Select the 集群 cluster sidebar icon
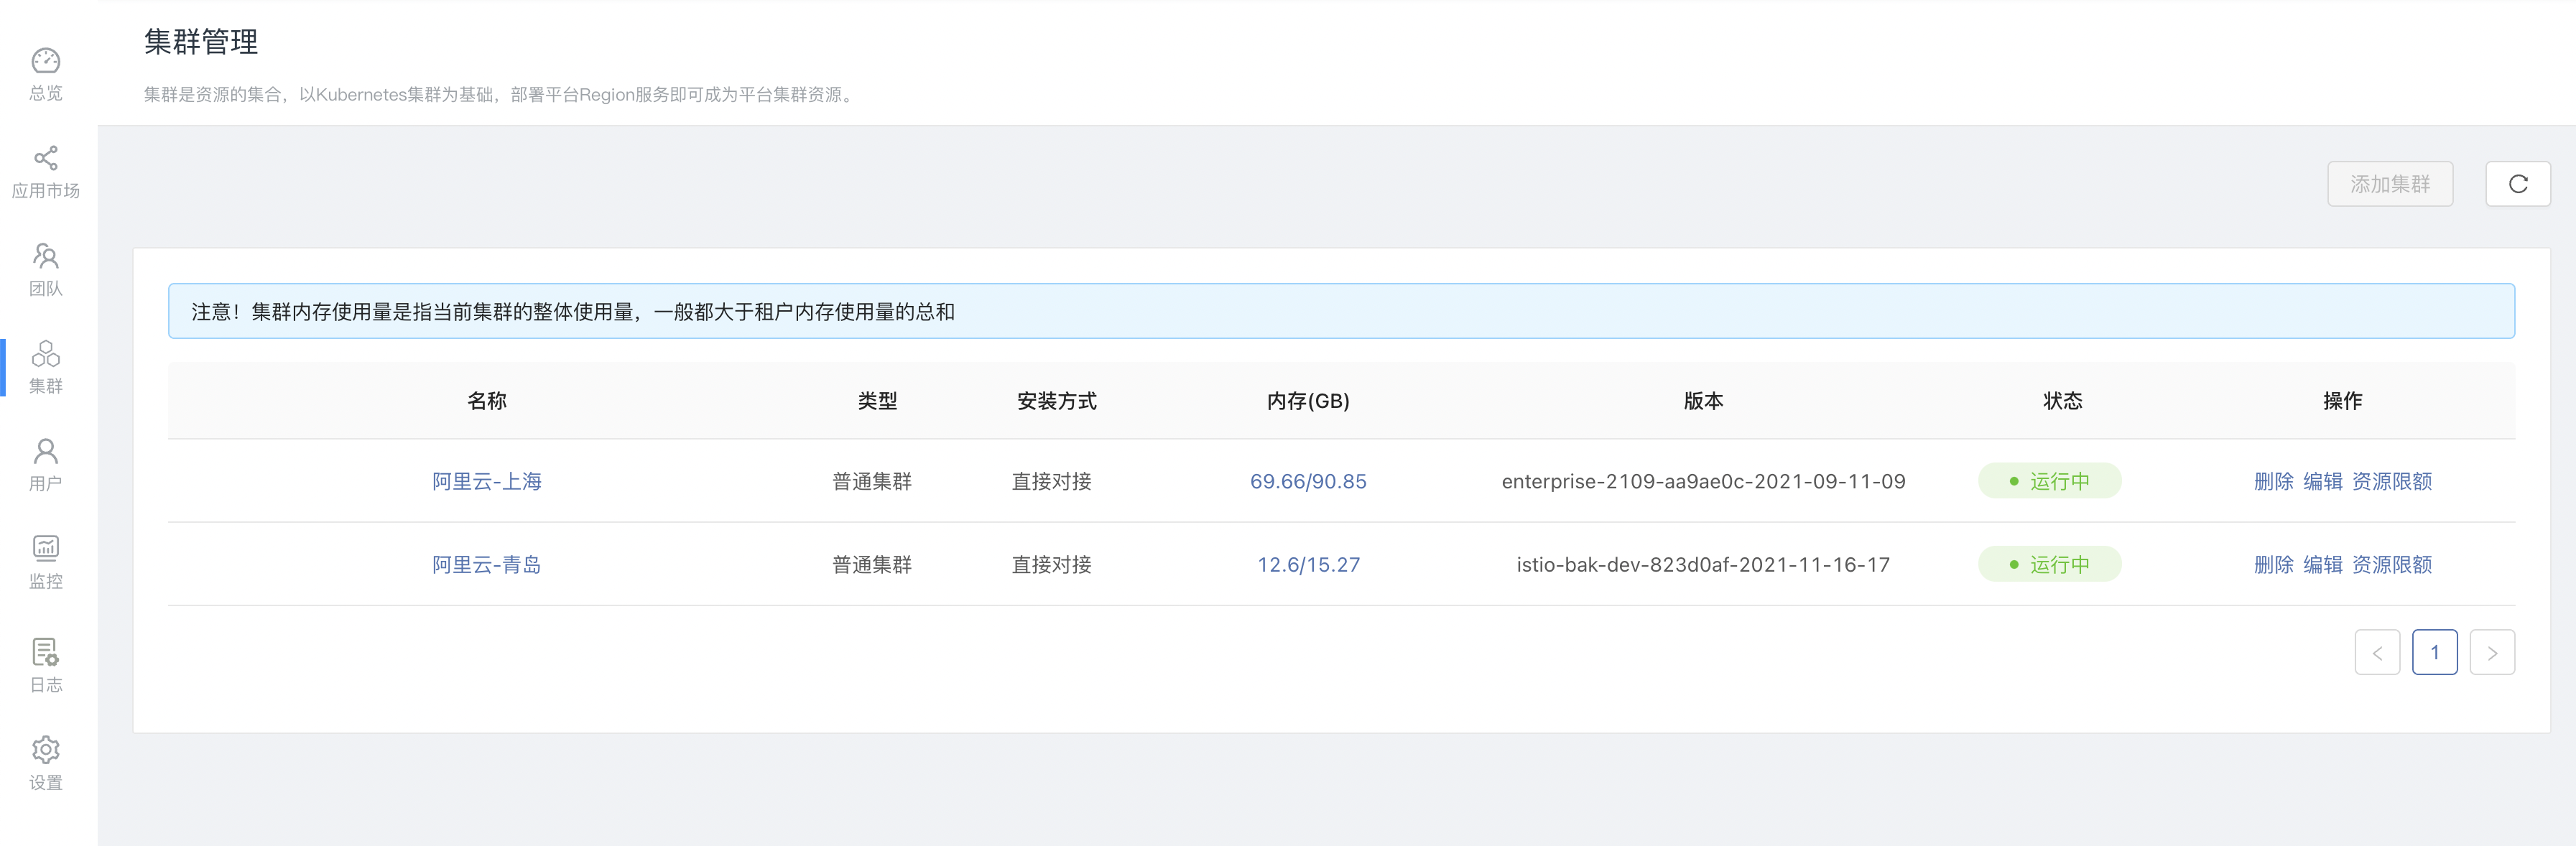The image size is (2576, 846). coord(46,355)
